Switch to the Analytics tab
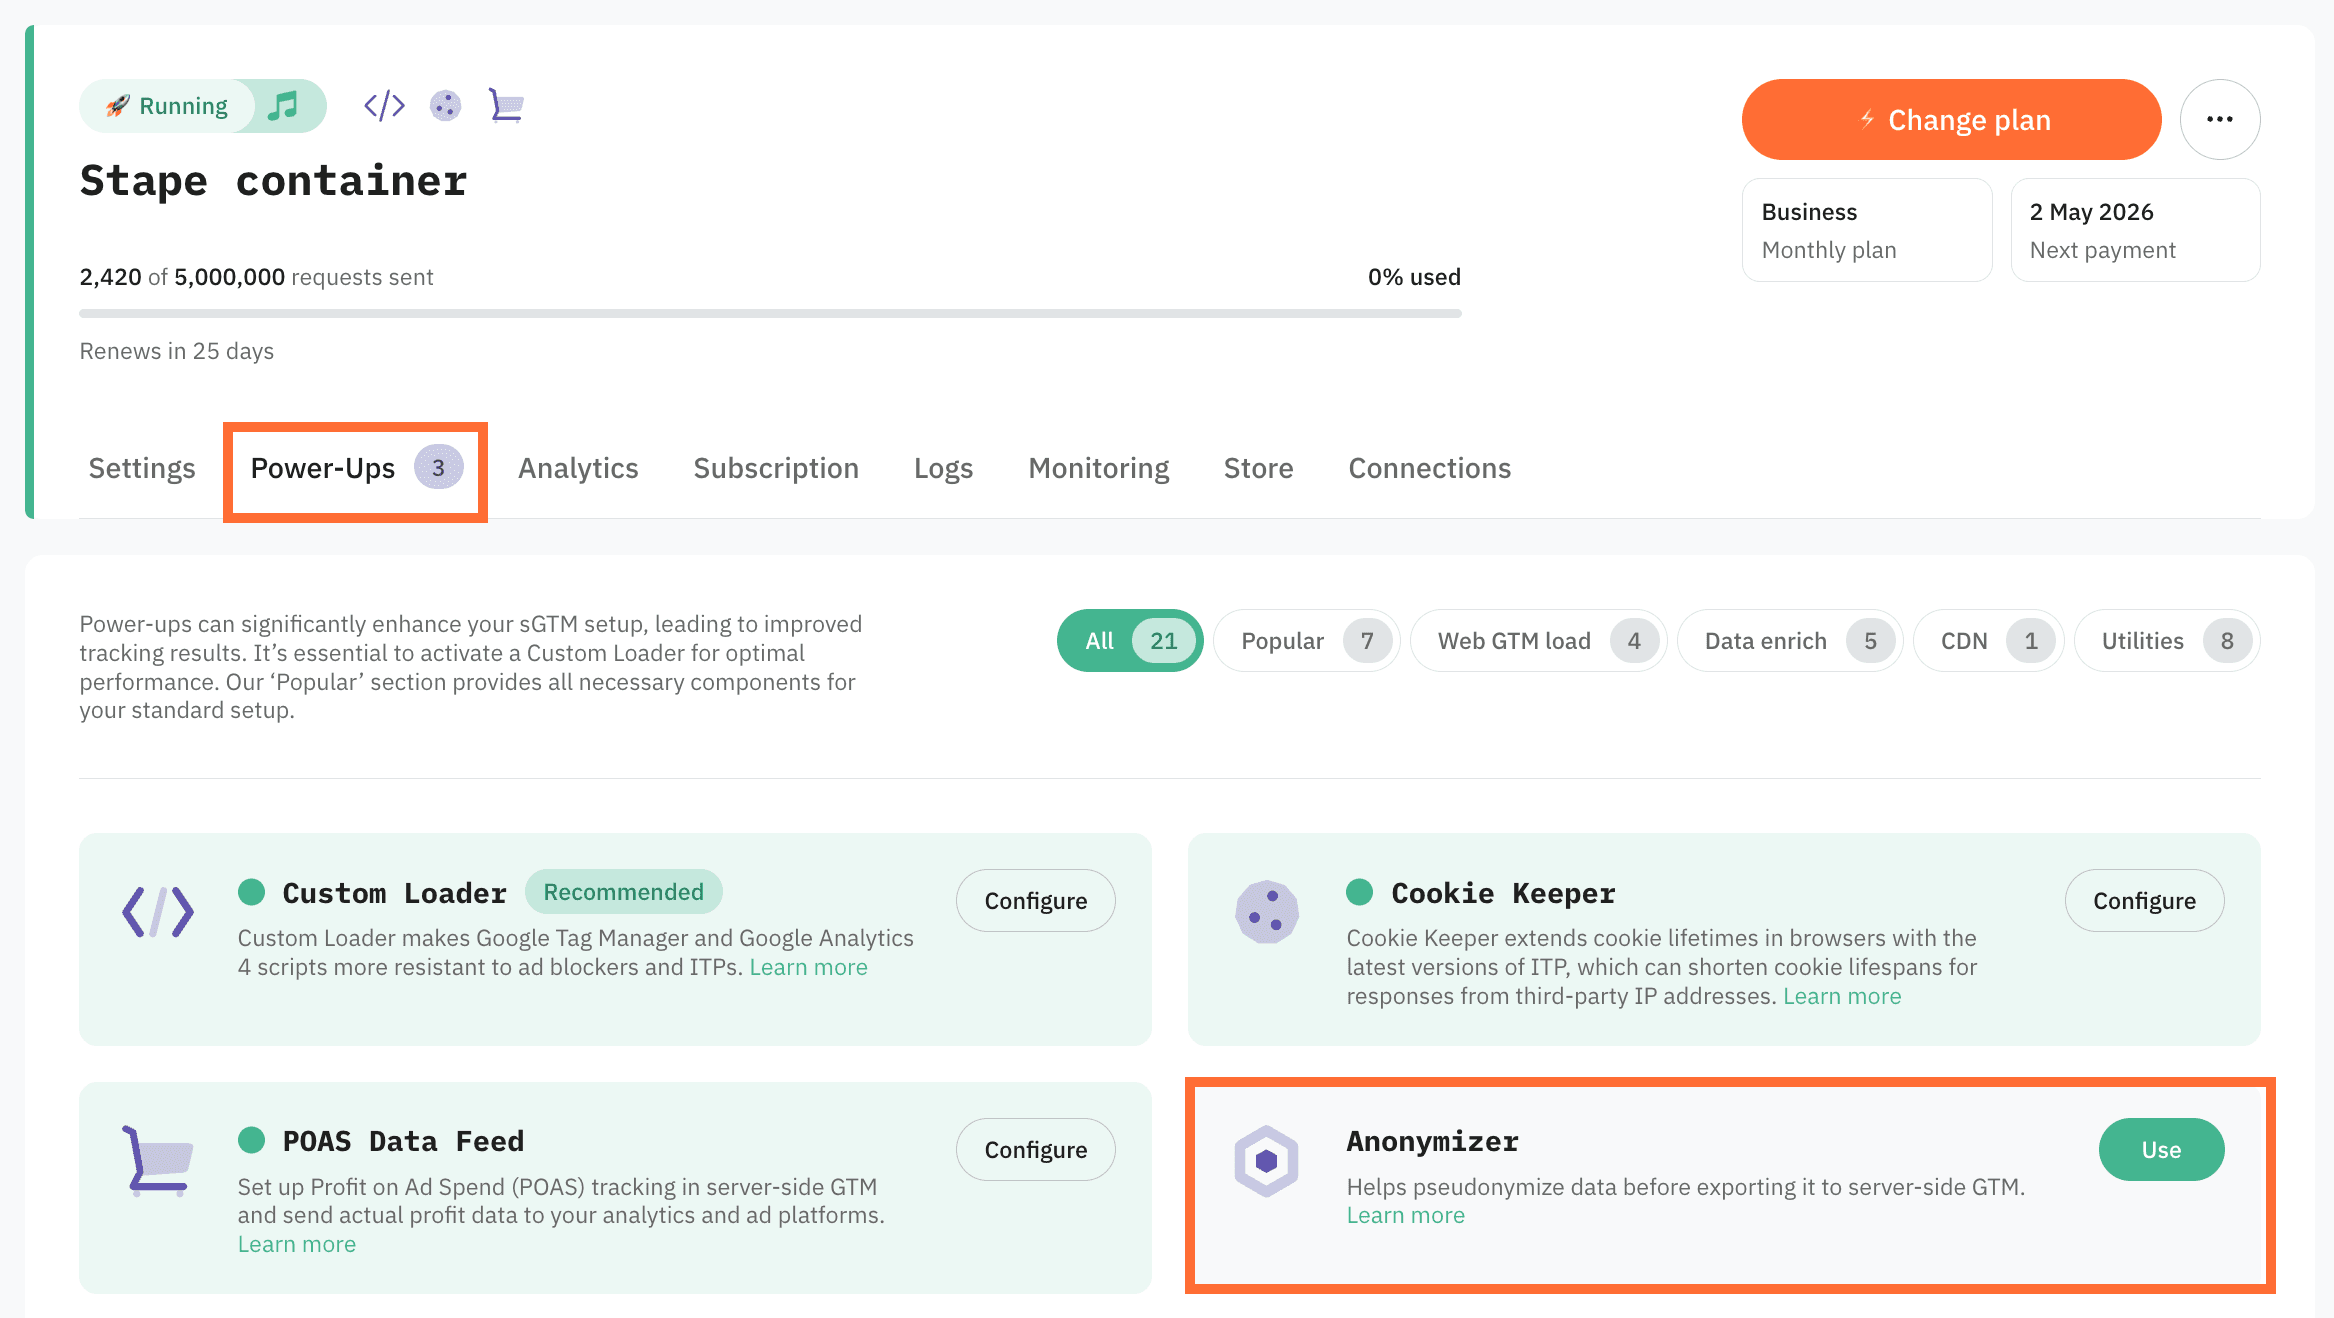 [578, 468]
